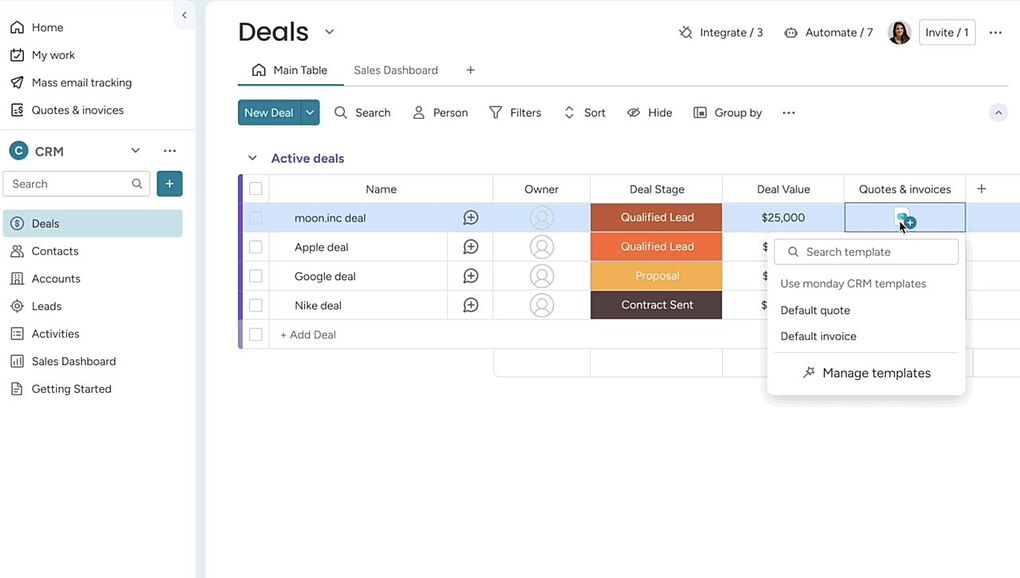Open Automate / 7

pos(828,33)
